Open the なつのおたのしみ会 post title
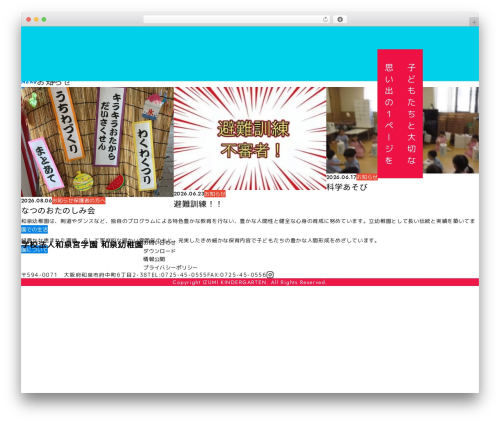 (x=58, y=210)
